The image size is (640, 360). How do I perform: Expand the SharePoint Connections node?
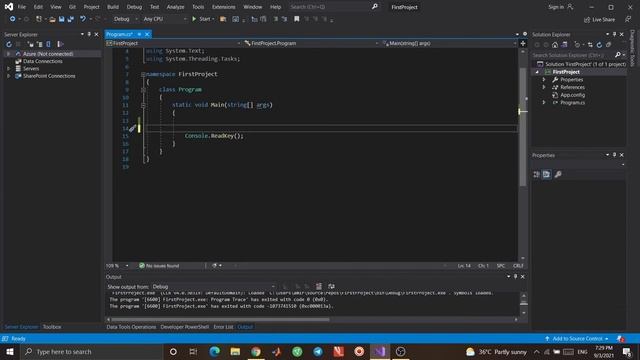pos(9,76)
